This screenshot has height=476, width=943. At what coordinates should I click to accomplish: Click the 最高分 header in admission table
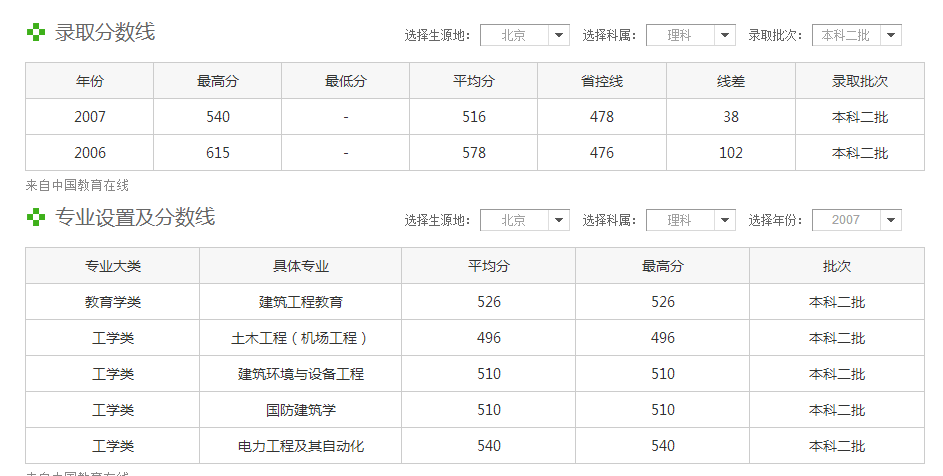[217, 81]
